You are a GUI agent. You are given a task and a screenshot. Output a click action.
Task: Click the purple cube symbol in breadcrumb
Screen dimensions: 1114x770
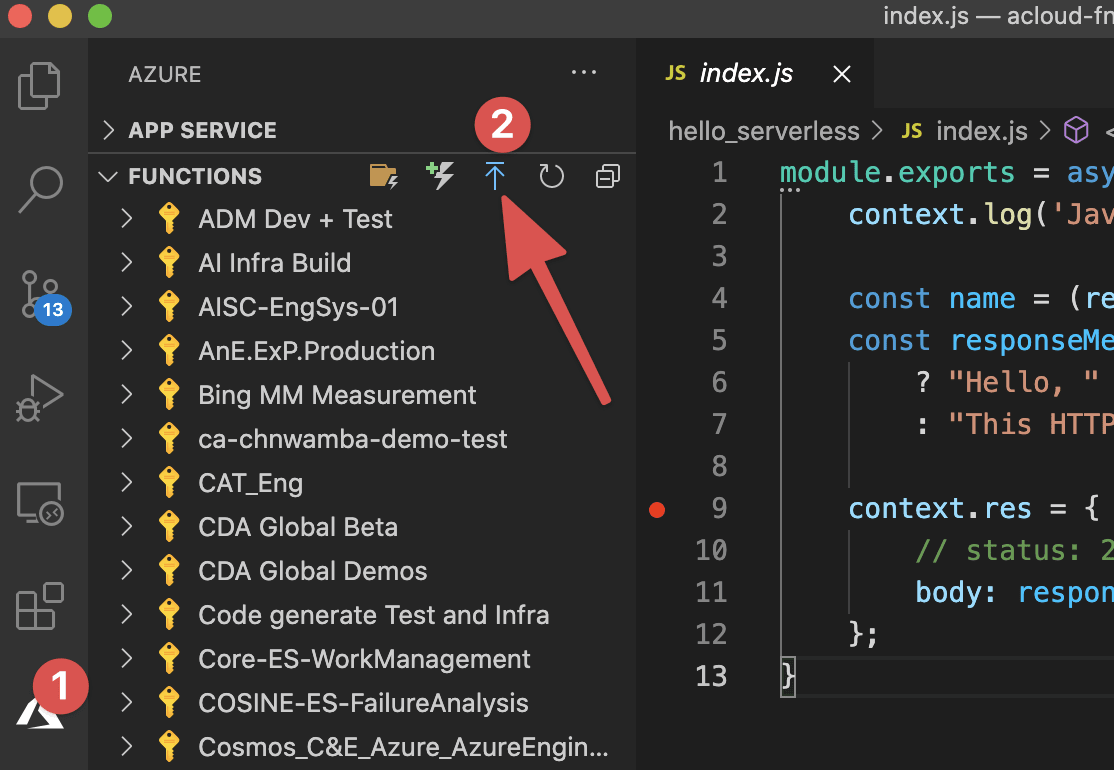(1076, 130)
